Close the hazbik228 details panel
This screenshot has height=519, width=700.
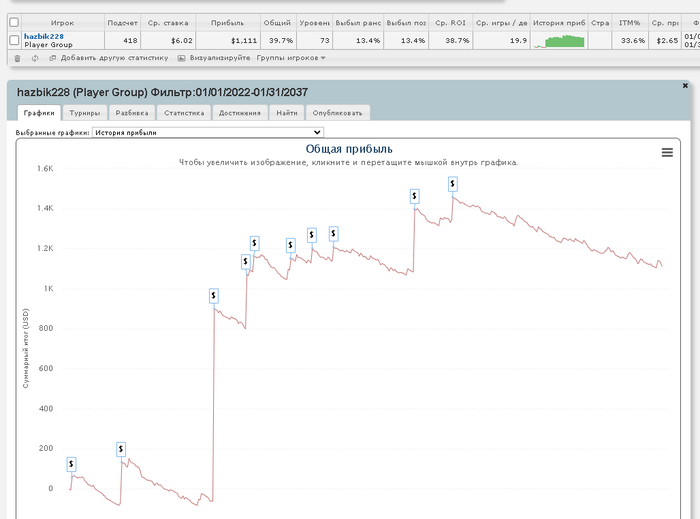click(685, 85)
